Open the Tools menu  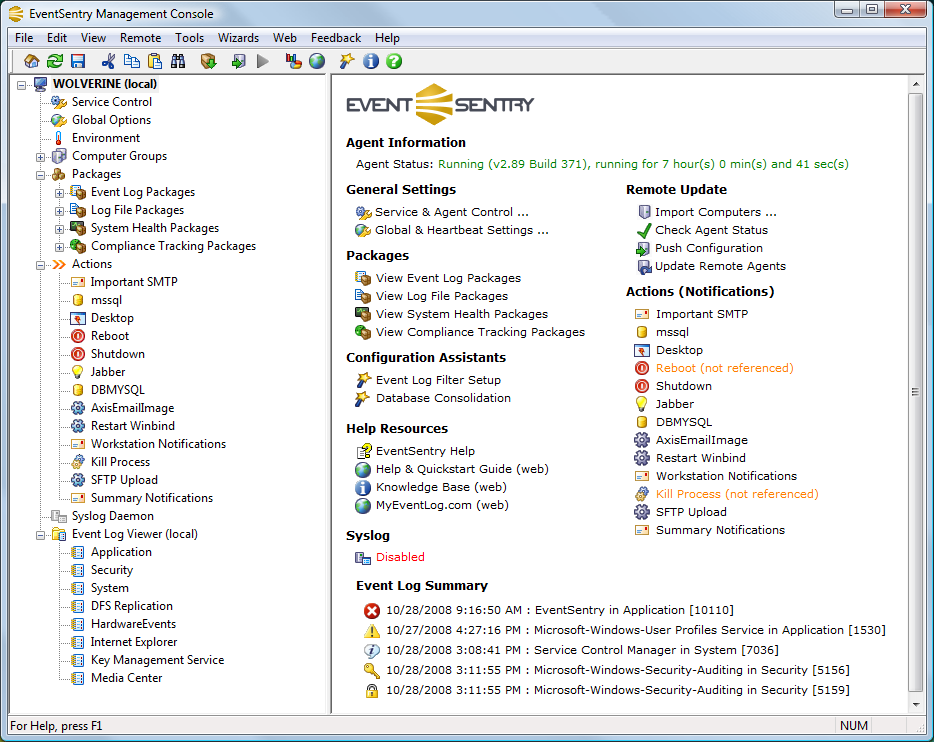[189, 38]
